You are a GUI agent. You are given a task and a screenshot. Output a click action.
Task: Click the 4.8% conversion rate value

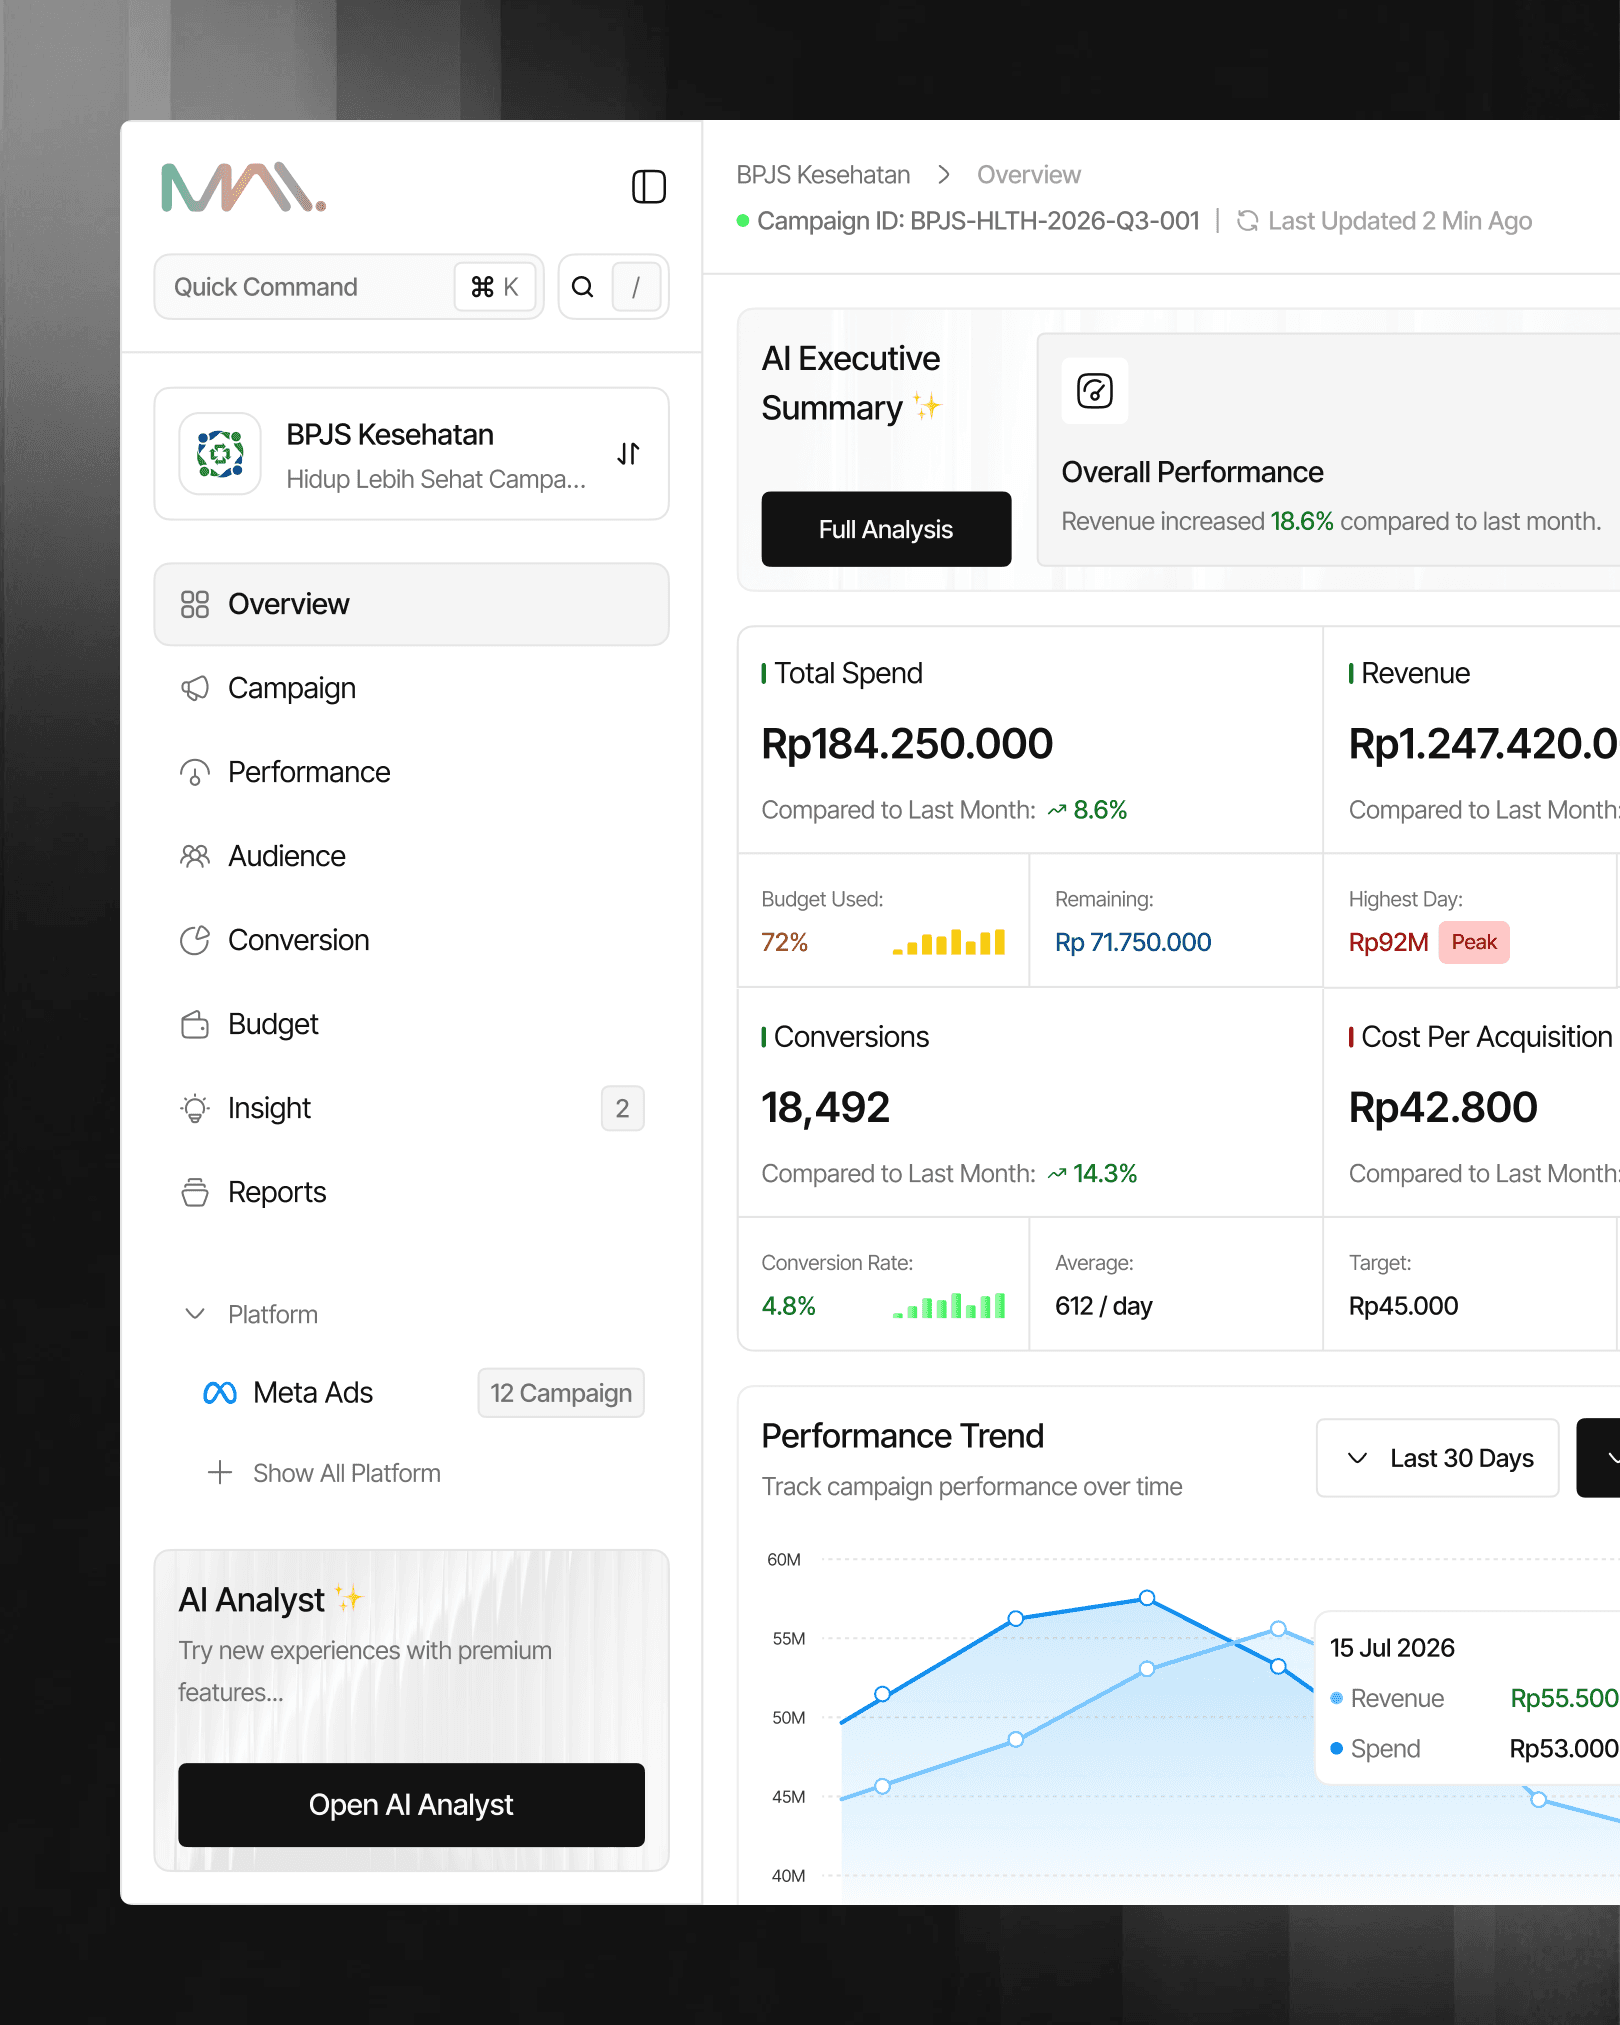click(788, 1306)
